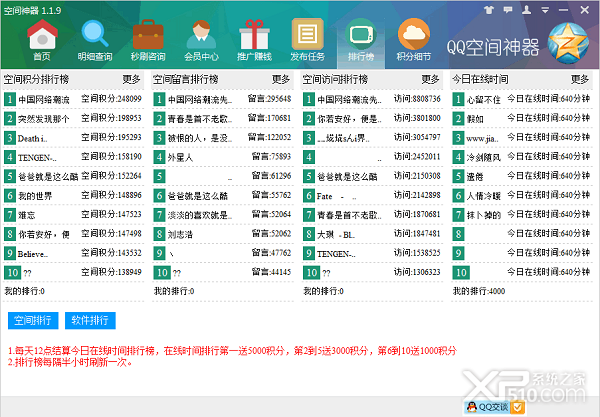
Task: Click rank 7 badge beside 难忘
Action: click(x=10, y=215)
